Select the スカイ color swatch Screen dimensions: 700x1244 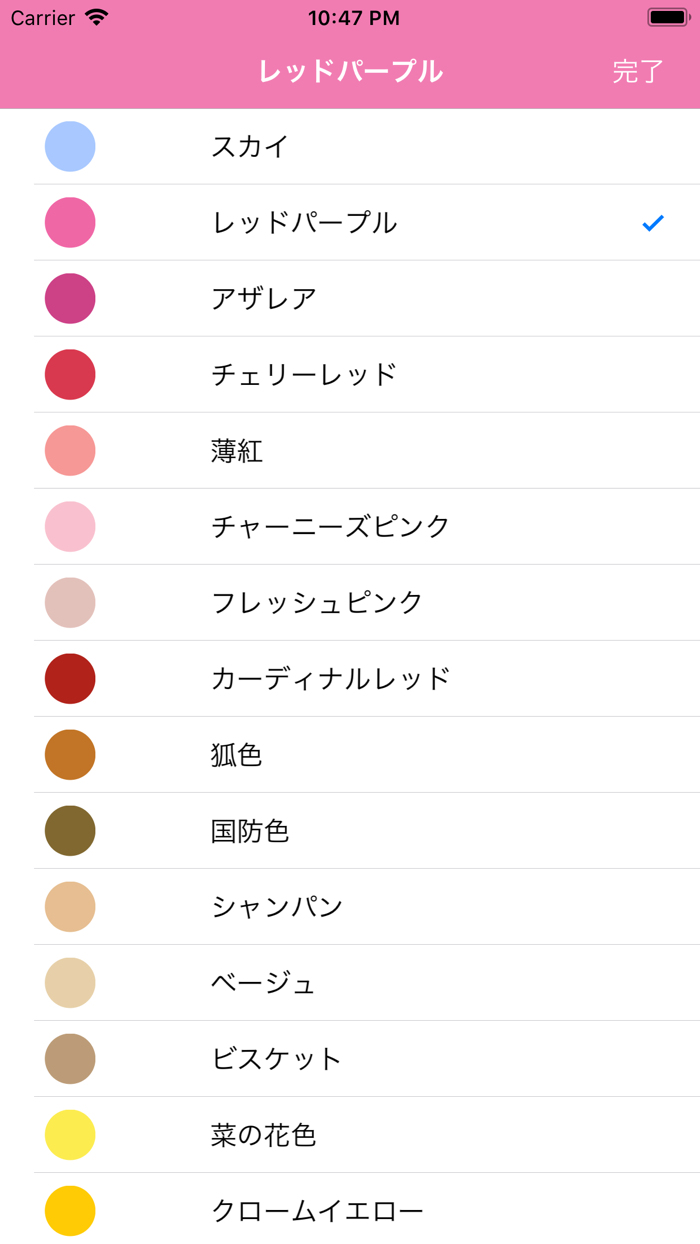[70, 147]
